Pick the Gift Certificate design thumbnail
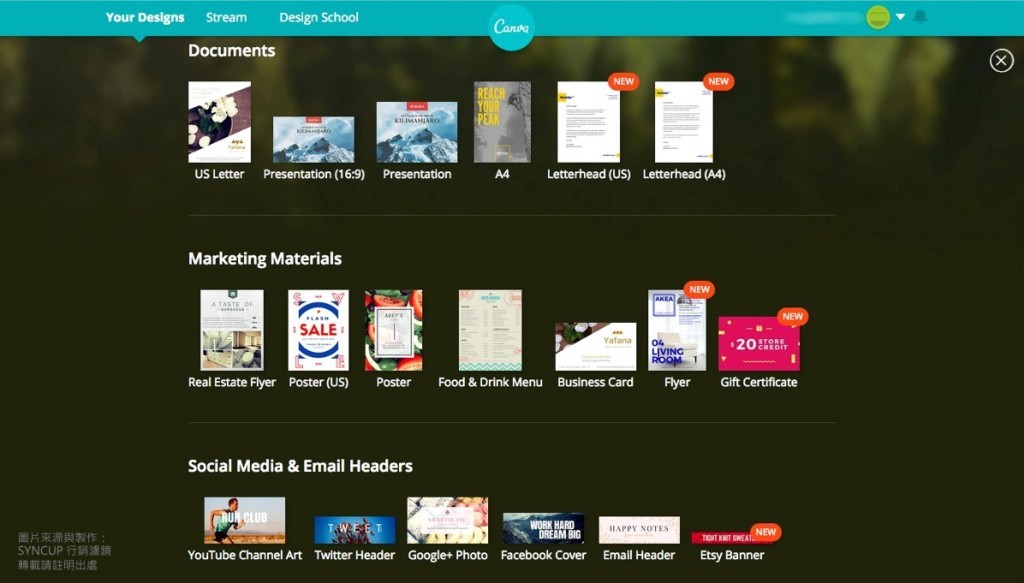The width and height of the screenshot is (1024, 583). click(x=758, y=344)
